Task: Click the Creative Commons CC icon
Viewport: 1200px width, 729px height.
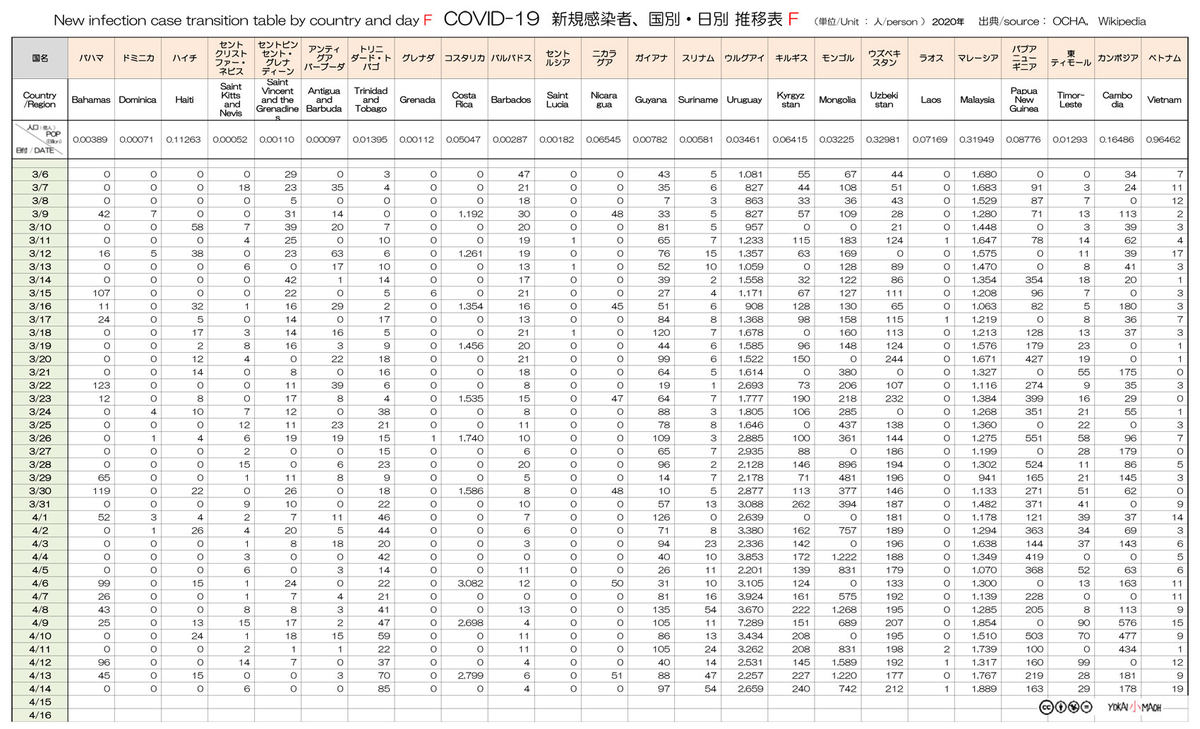Action: 1046,707
